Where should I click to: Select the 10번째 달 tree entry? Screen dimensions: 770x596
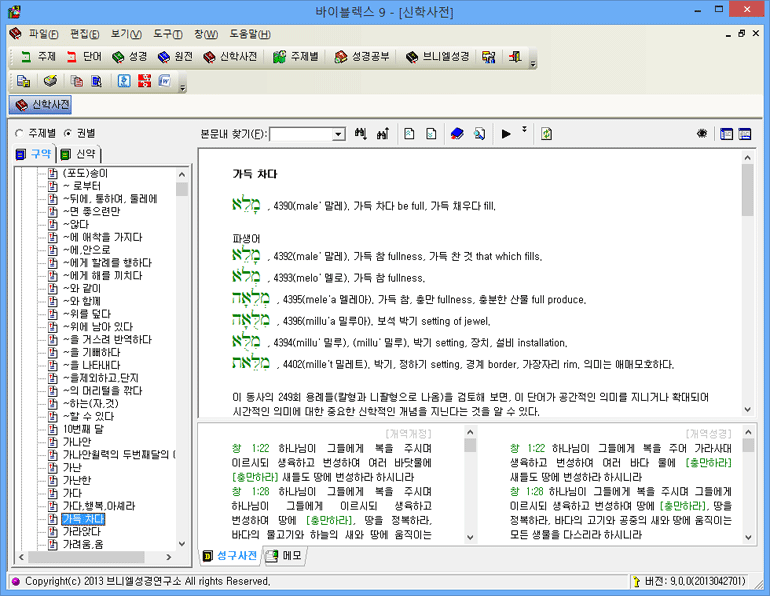[x=83, y=430]
